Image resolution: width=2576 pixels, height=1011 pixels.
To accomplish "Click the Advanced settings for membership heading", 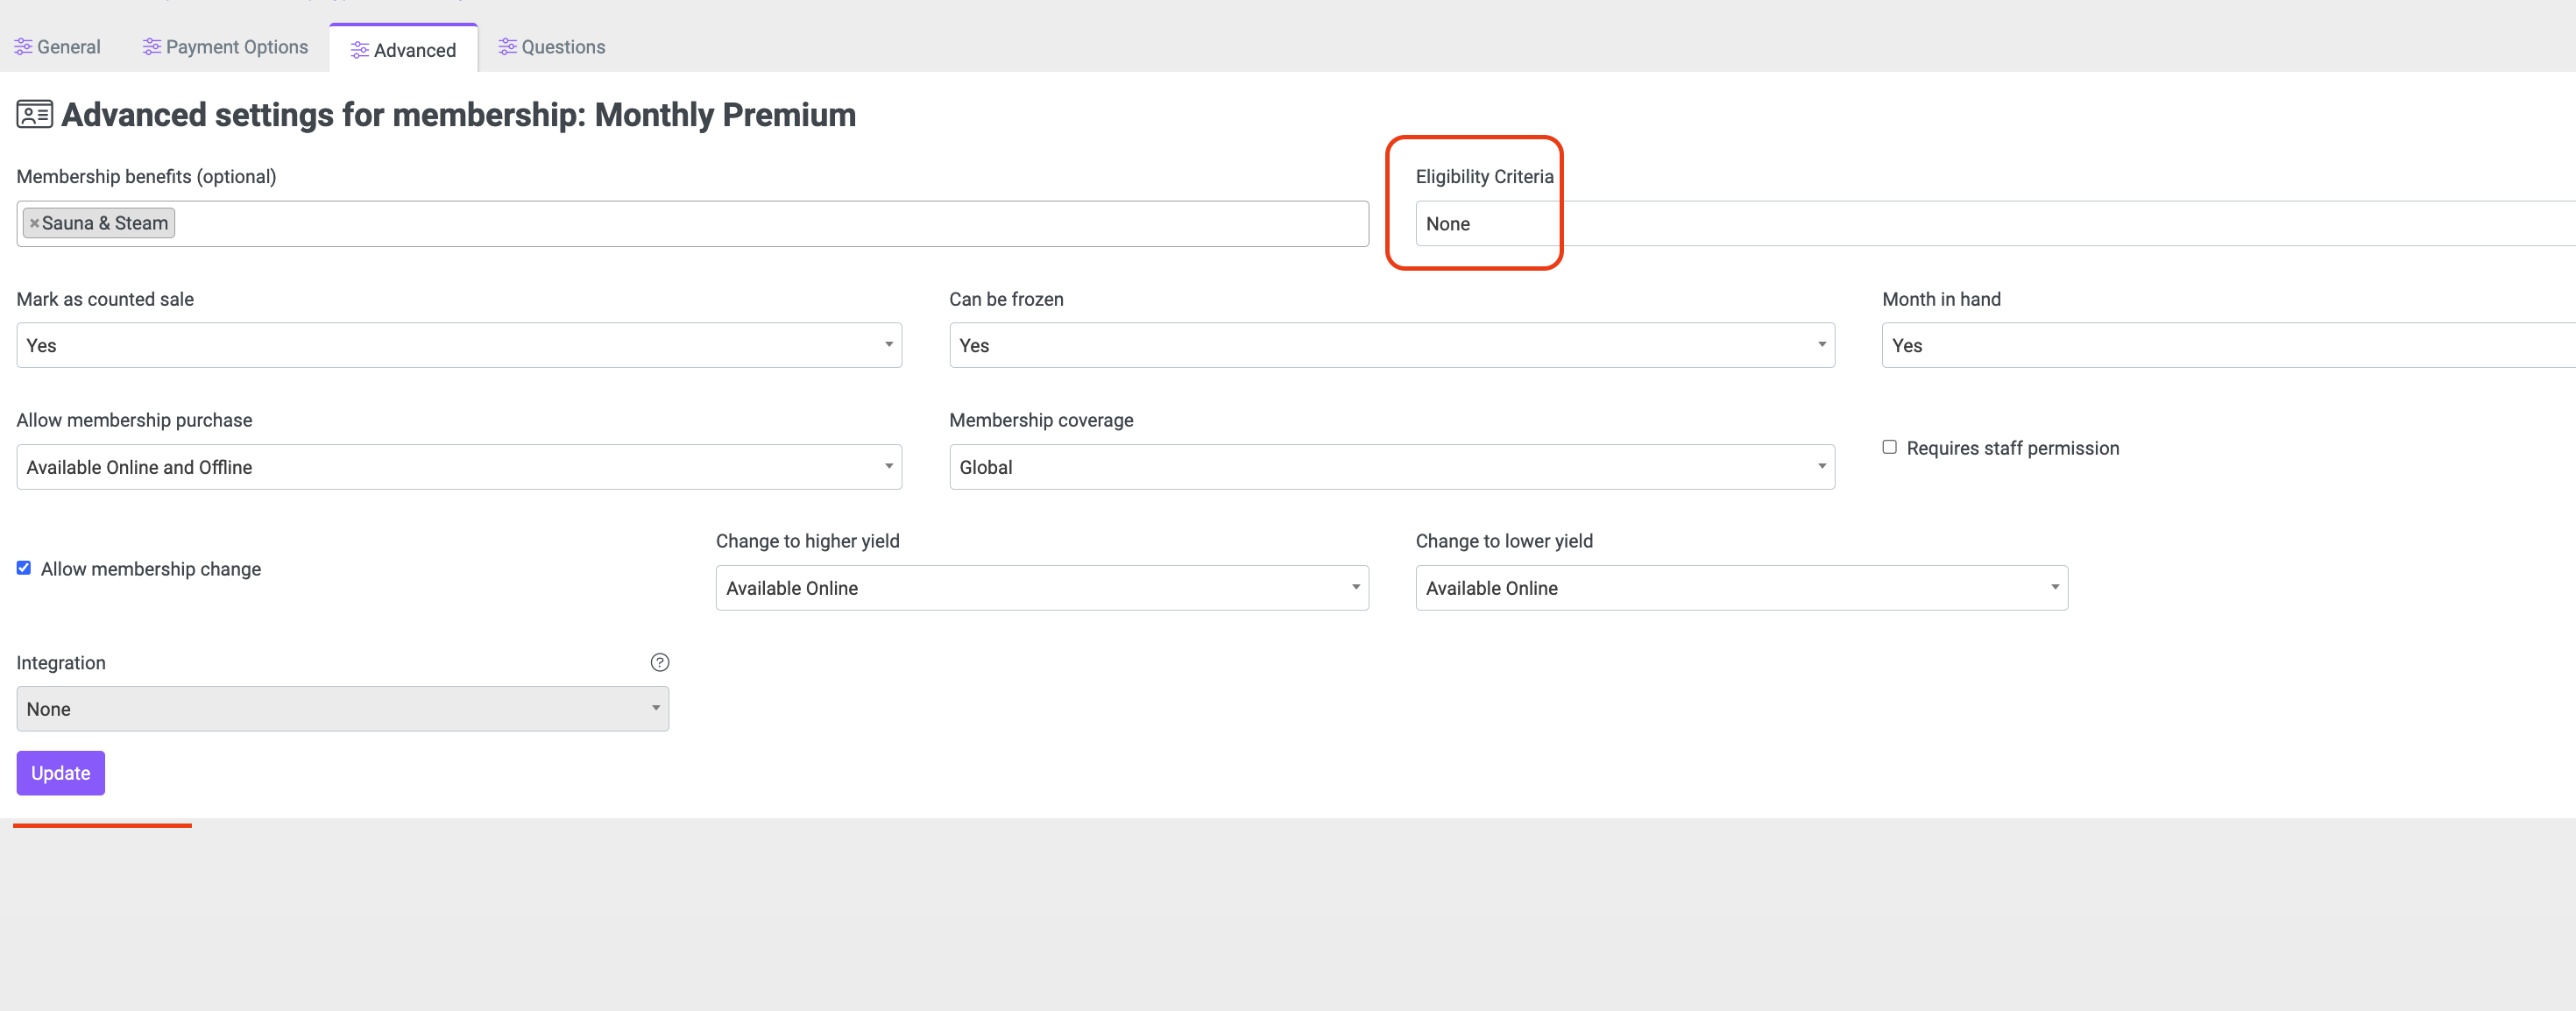I will tap(458, 115).
